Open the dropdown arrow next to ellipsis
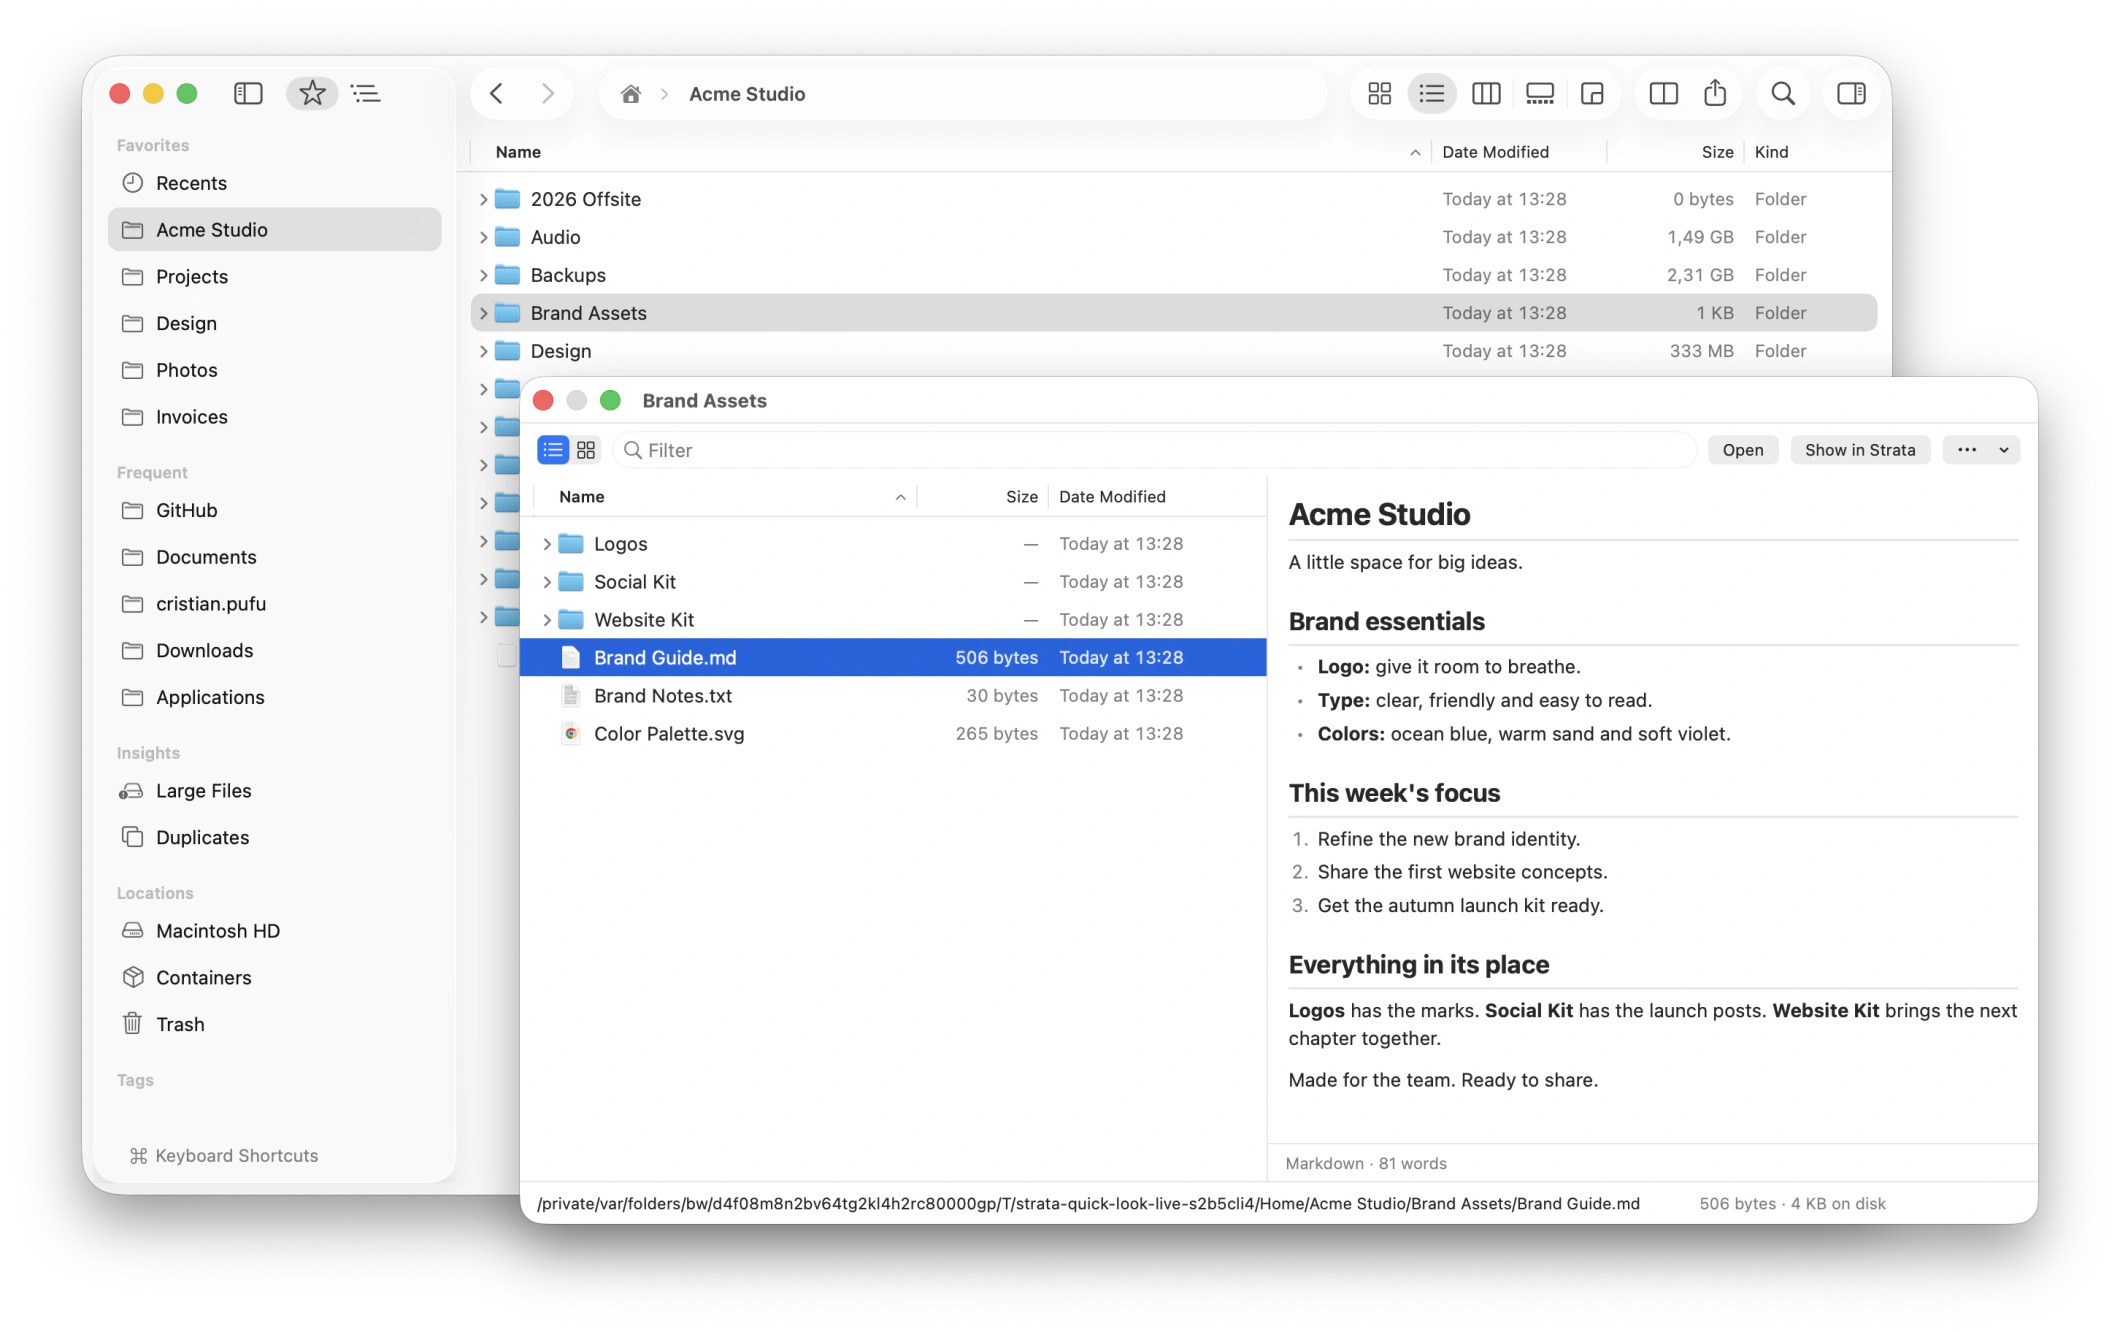Image resolution: width=2120 pixels, height=1332 pixels. [2004, 450]
